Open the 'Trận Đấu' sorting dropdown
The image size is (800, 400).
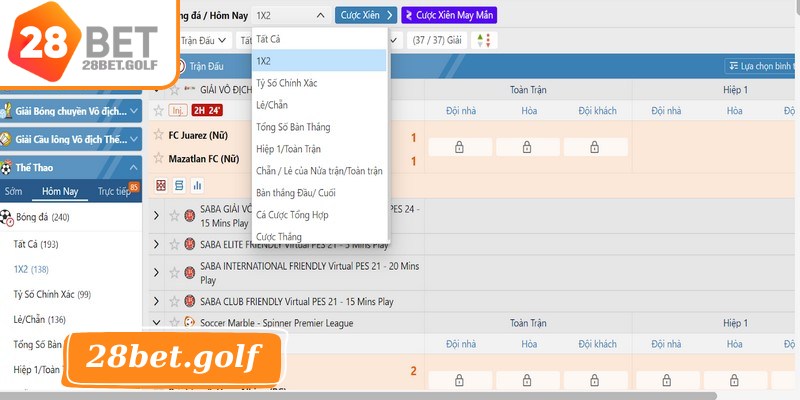tap(203, 40)
